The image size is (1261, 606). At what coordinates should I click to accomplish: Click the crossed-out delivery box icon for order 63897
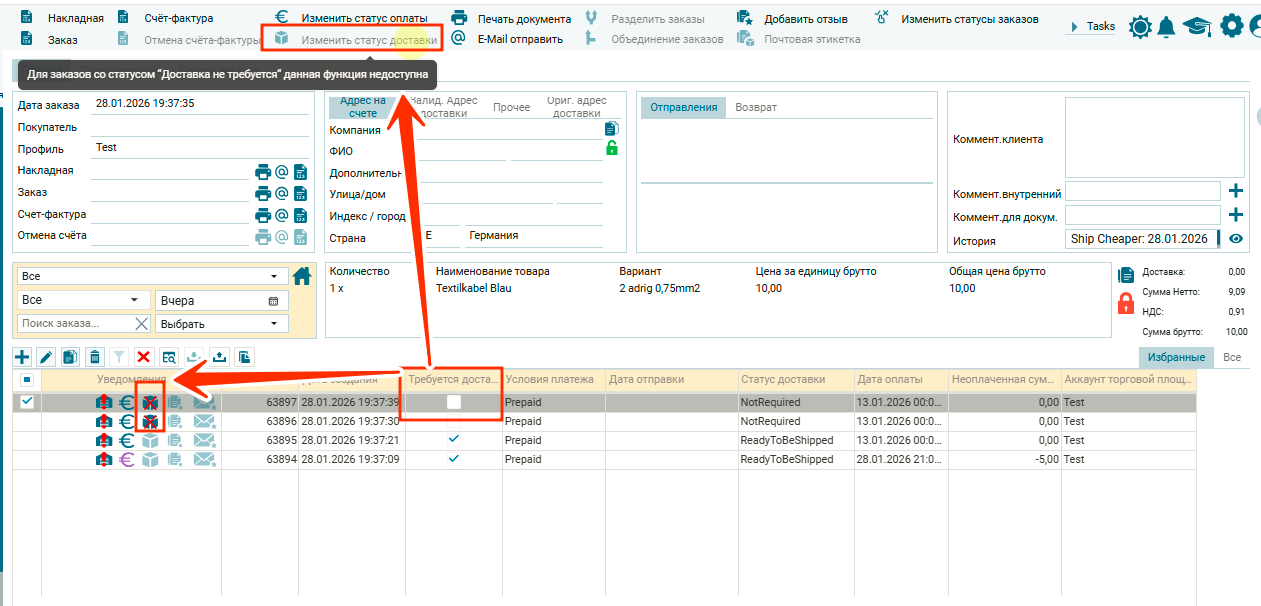pos(150,402)
